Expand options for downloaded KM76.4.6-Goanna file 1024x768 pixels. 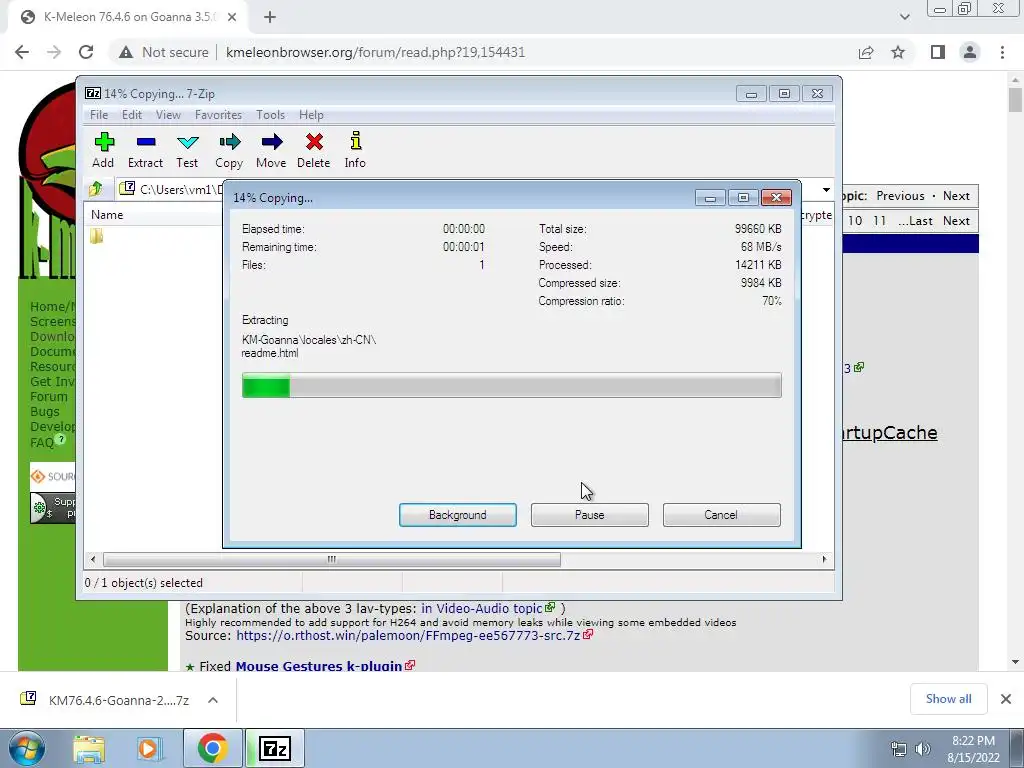213,700
